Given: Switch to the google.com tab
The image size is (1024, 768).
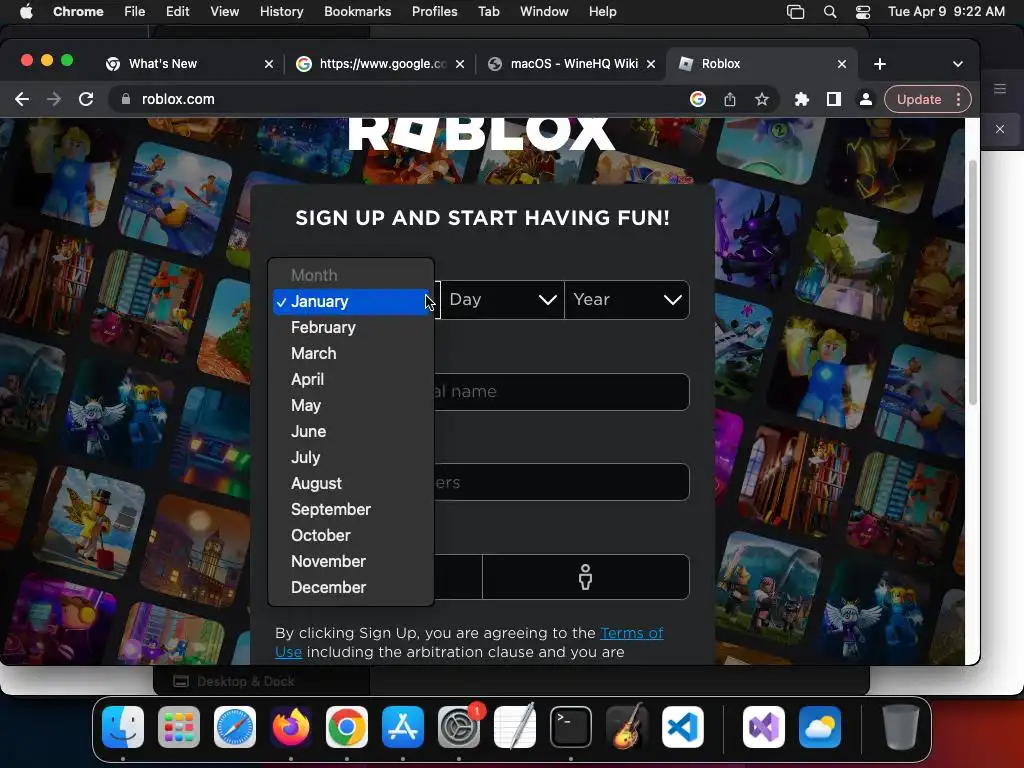Looking at the screenshot, I should 381,64.
